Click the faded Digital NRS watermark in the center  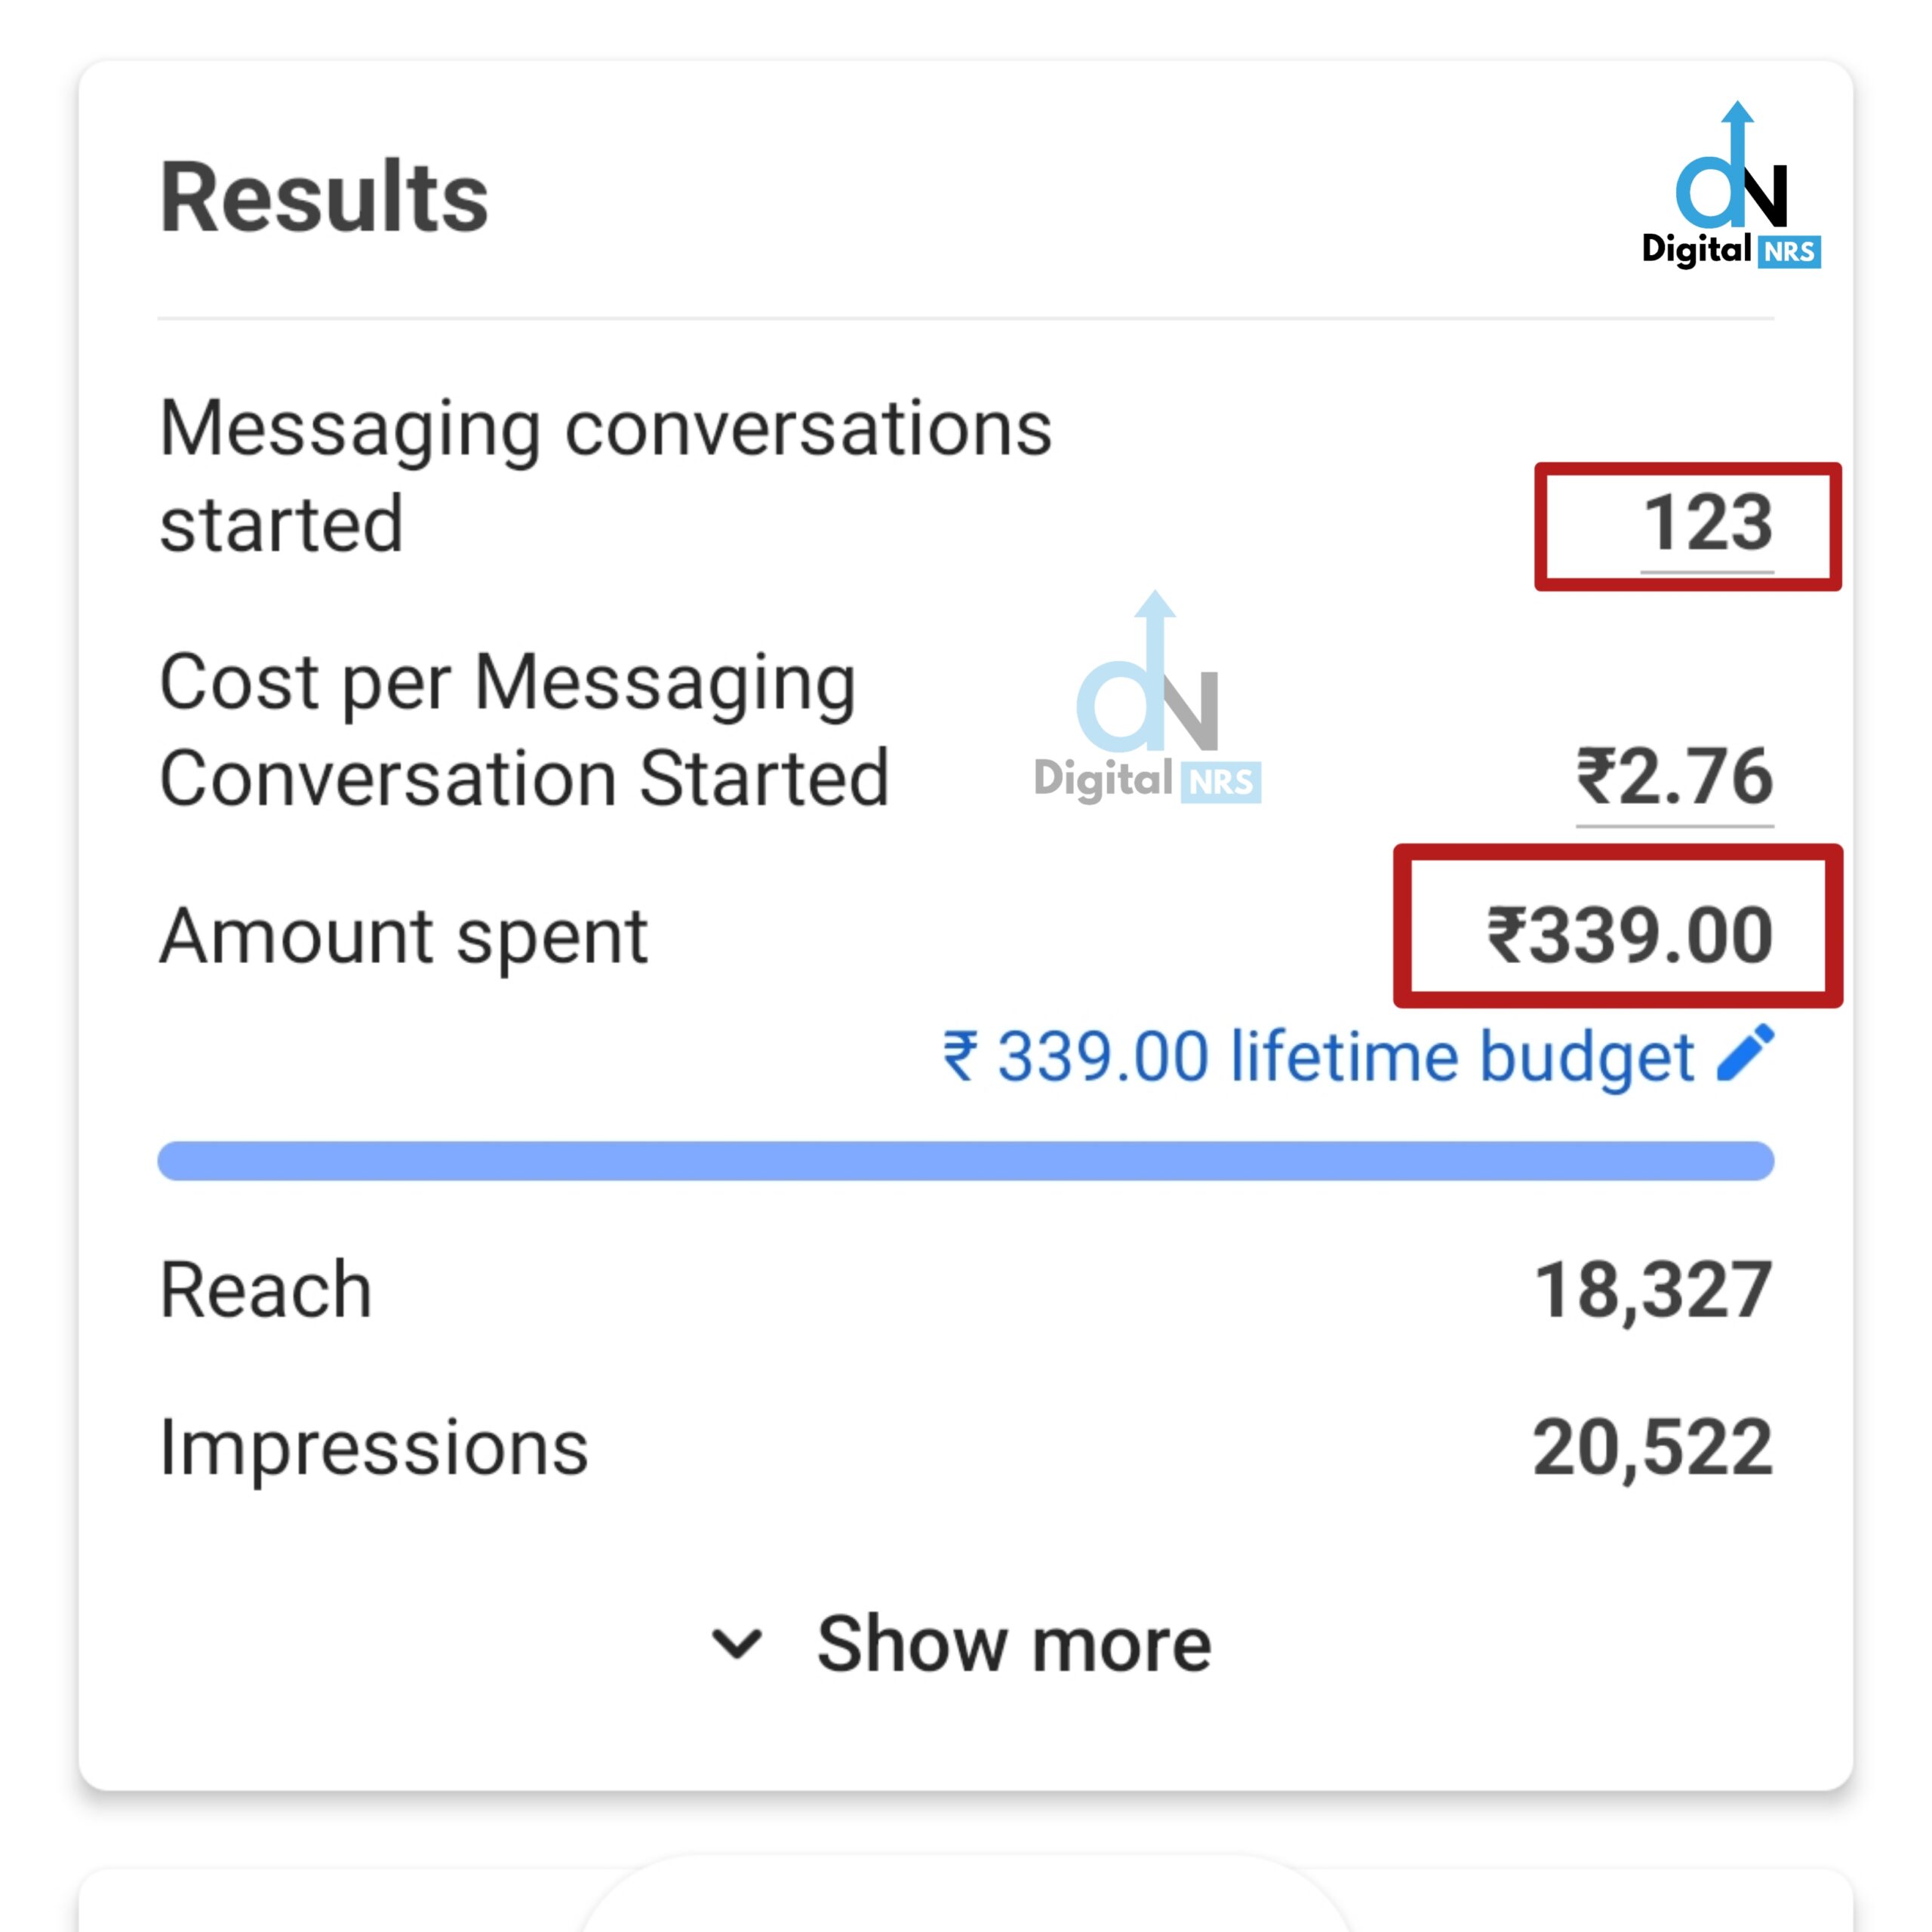tap(1148, 702)
